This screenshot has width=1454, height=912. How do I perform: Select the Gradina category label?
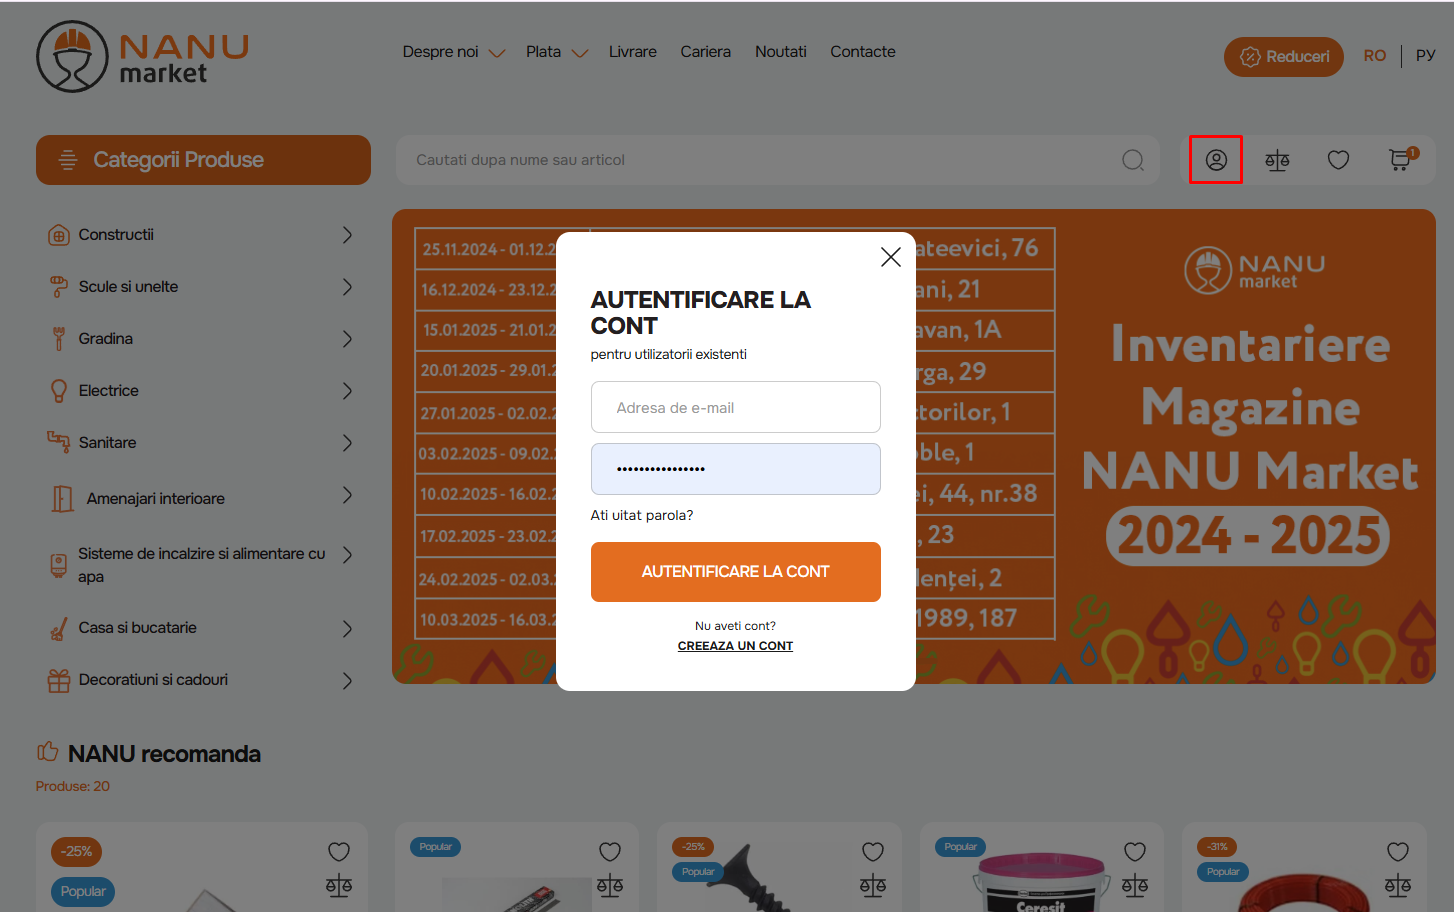pyautogui.click(x=106, y=339)
